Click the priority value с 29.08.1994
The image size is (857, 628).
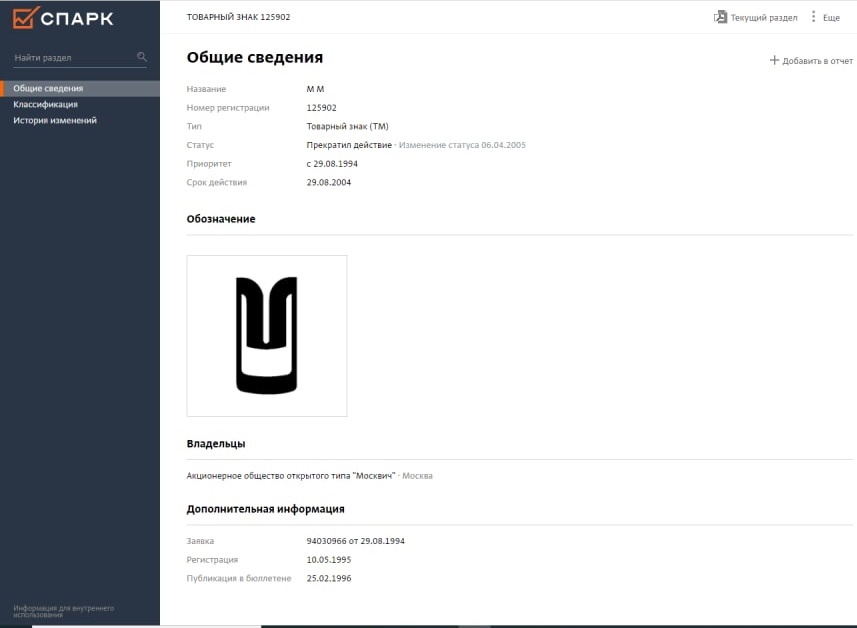332,163
